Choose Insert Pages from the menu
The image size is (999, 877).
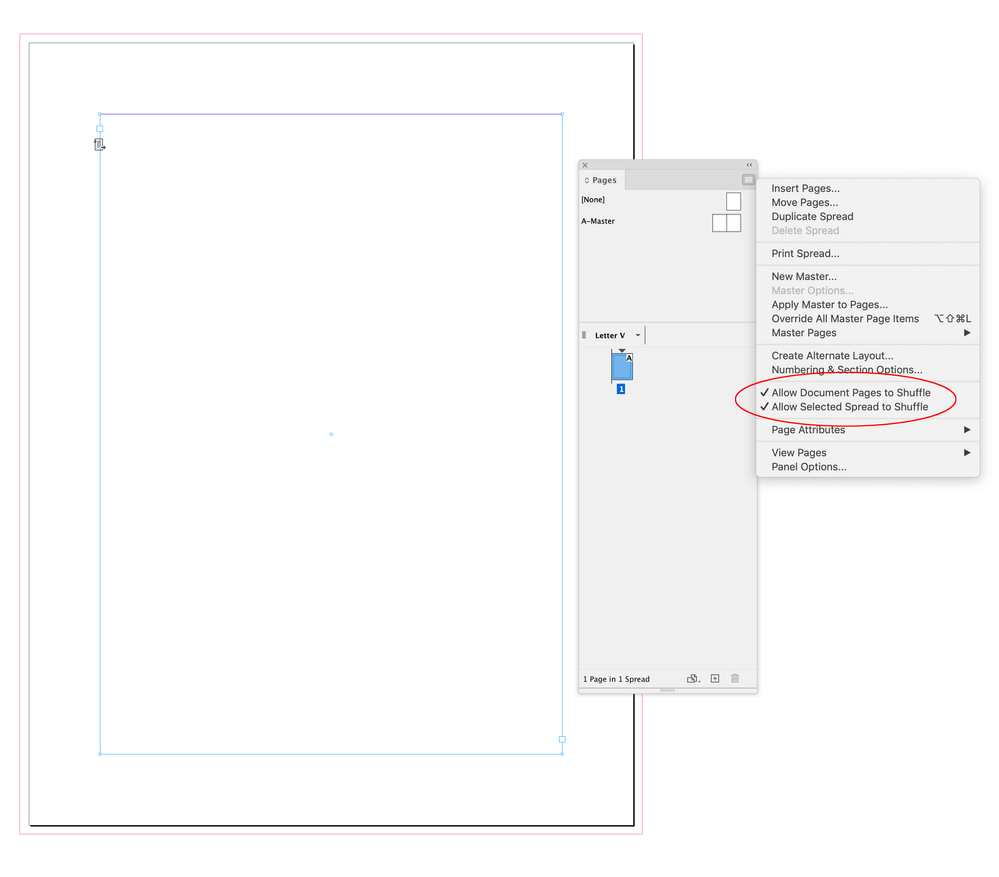(x=805, y=188)
